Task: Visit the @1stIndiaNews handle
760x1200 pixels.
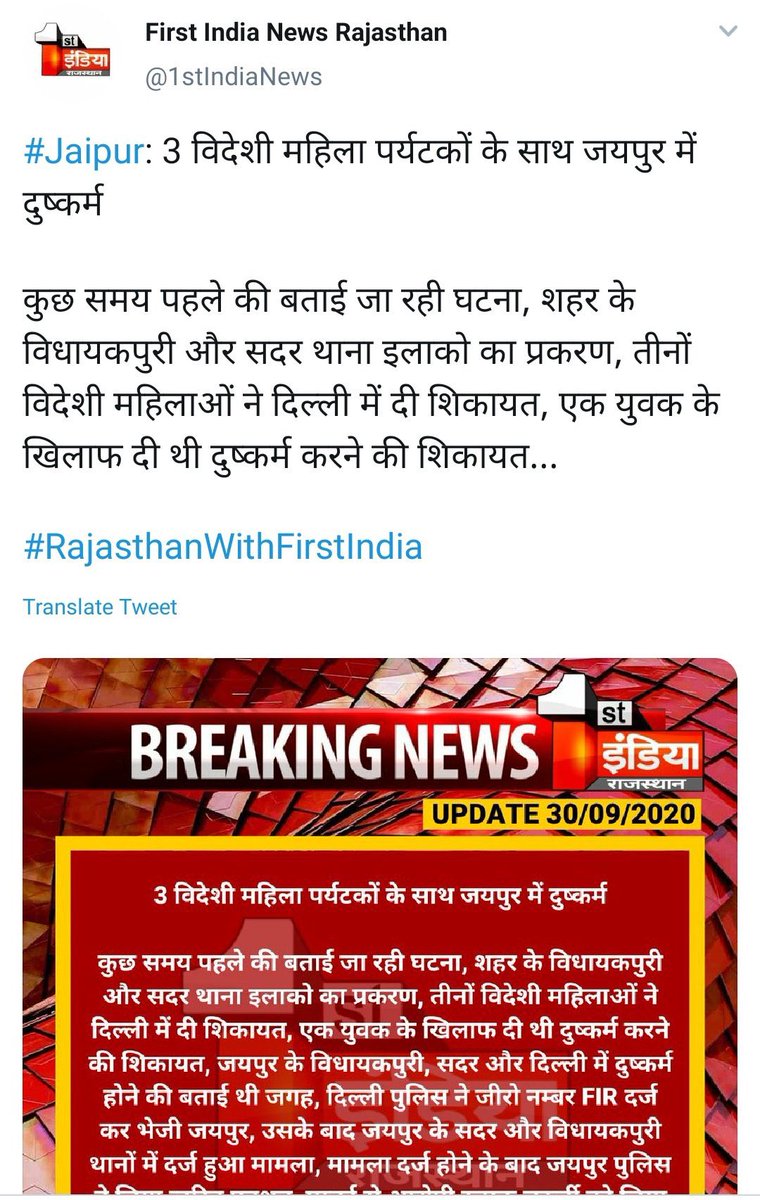Action: [x=234, y=76]
